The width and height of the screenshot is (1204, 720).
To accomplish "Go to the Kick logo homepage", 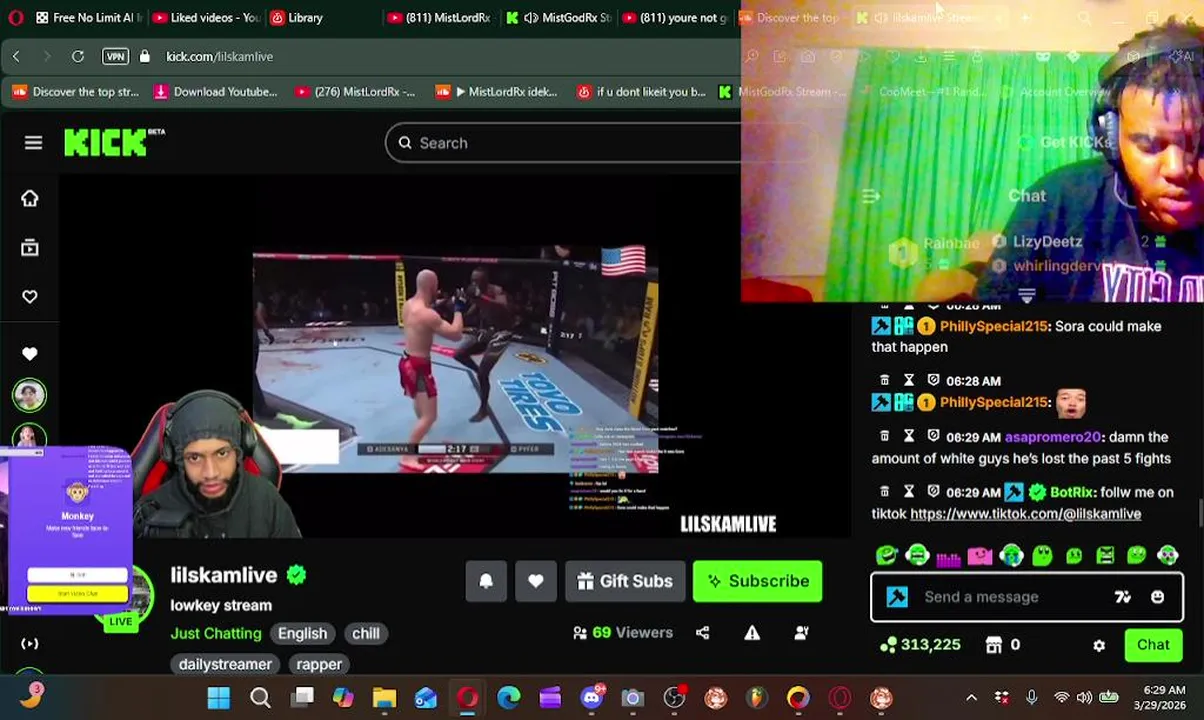I will click(106, 143).
